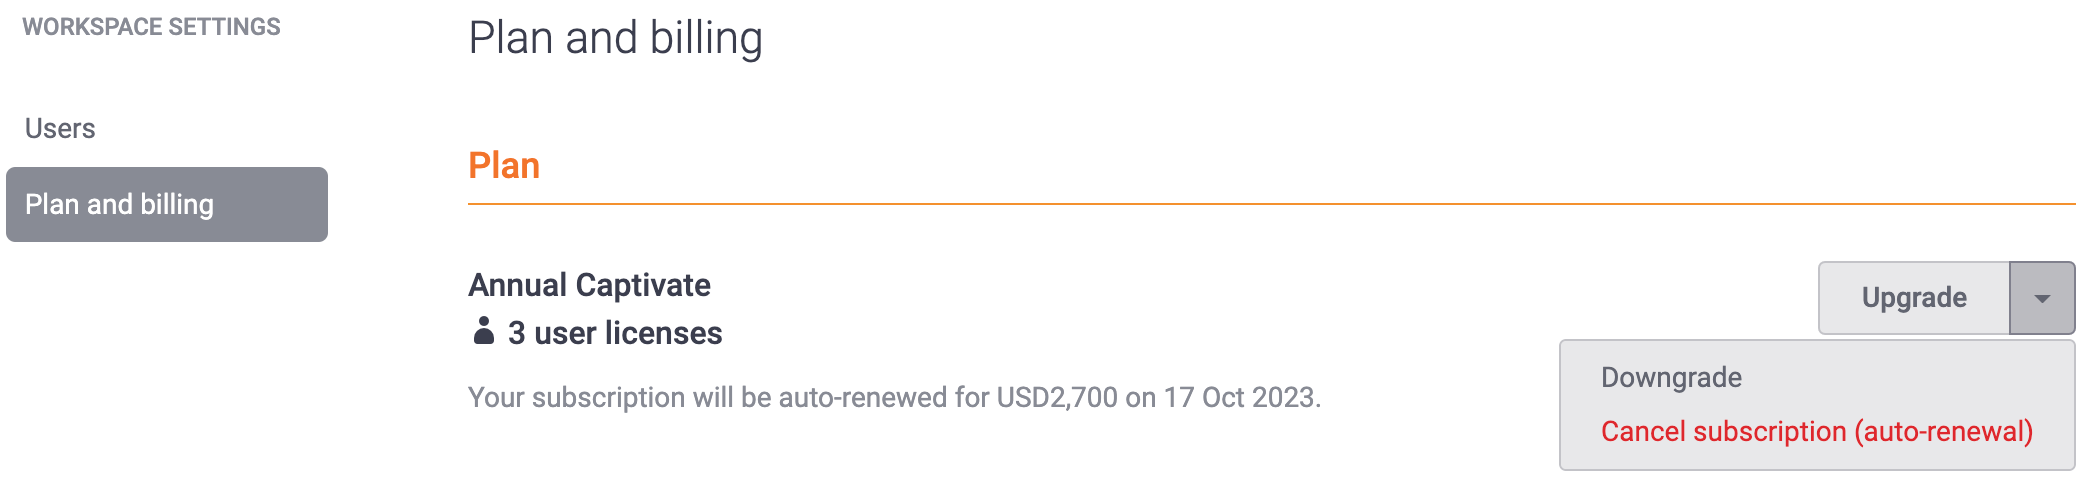Select Cancel subscription (auto-renewal)
2100x492 pixels.
[x=1817, y=431]
